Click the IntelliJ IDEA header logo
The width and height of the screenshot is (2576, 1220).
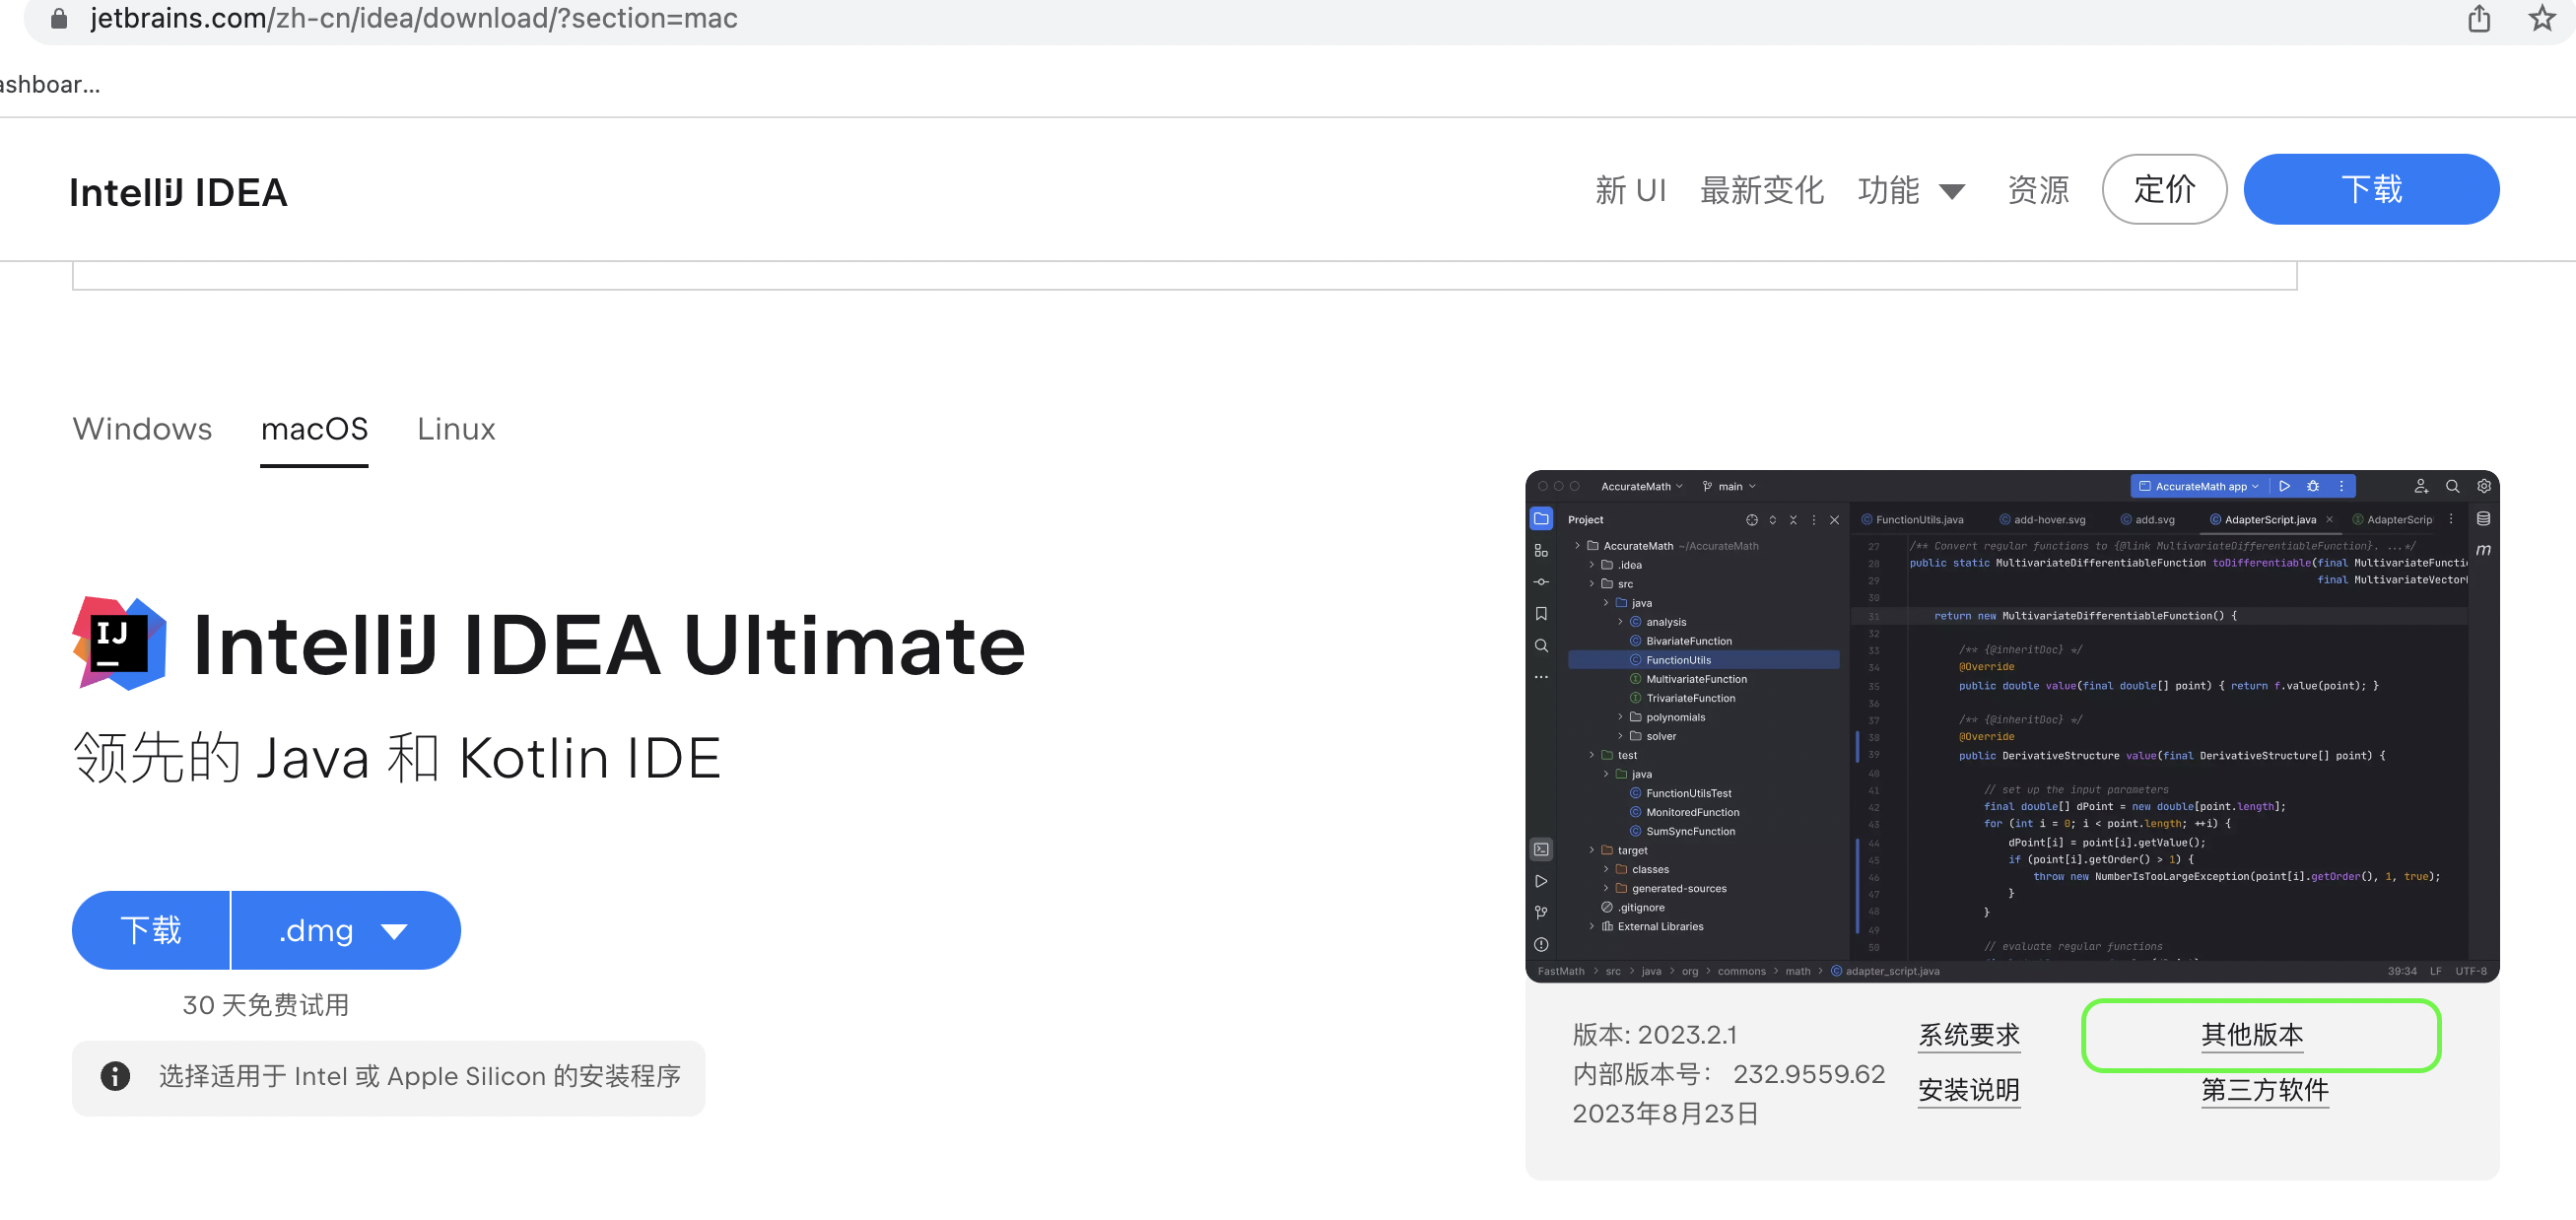pyautogui.click(x=178, y=192)
